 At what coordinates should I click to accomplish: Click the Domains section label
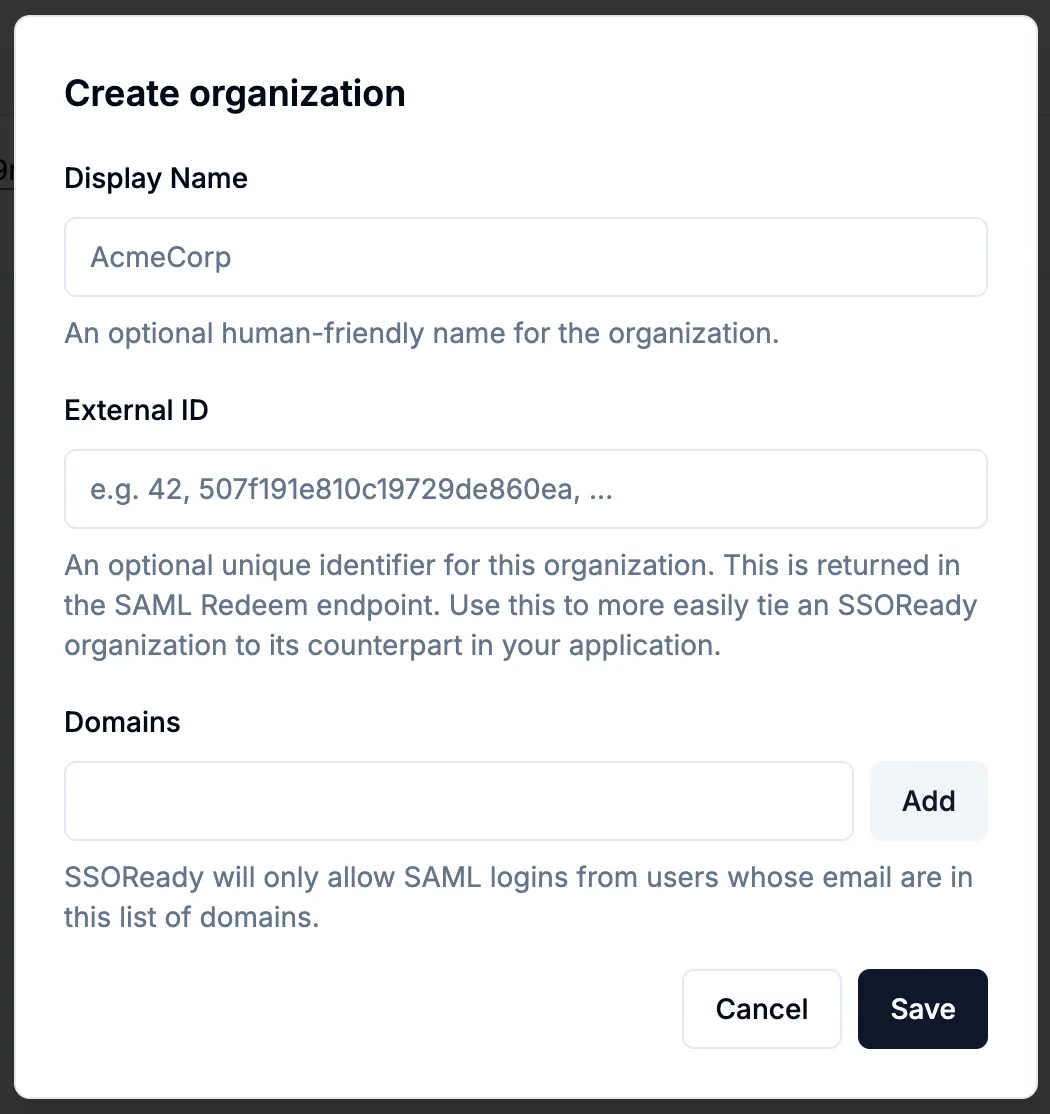tap(121, 722)
